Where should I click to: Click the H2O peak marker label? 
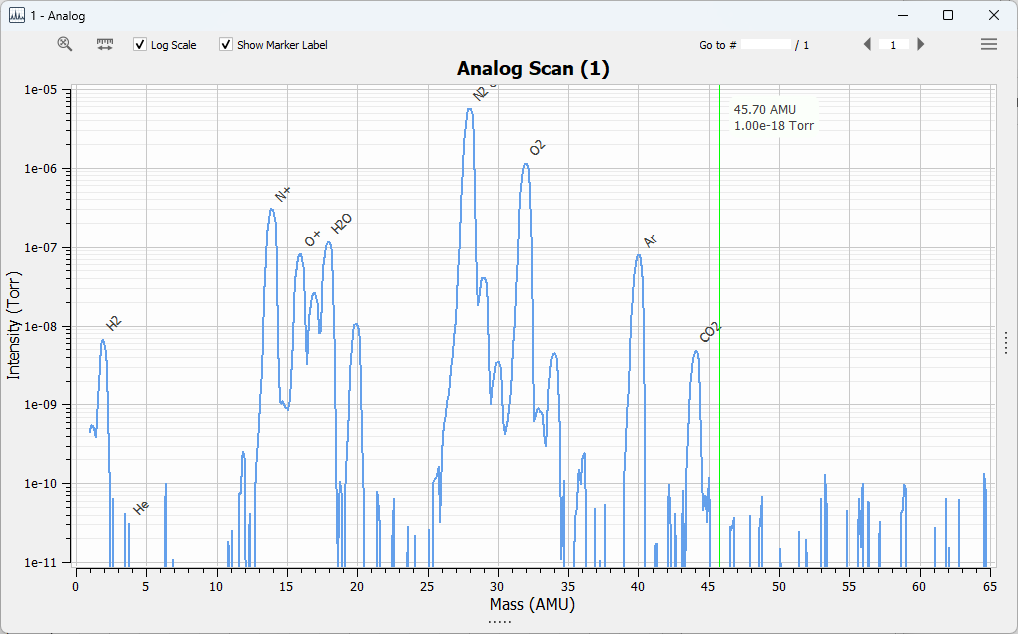tap(342, 224)
